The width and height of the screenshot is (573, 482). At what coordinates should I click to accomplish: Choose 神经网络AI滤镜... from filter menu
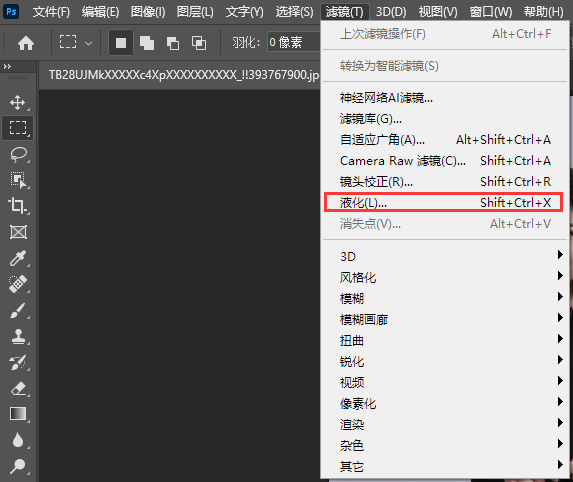tap(445, 98)
